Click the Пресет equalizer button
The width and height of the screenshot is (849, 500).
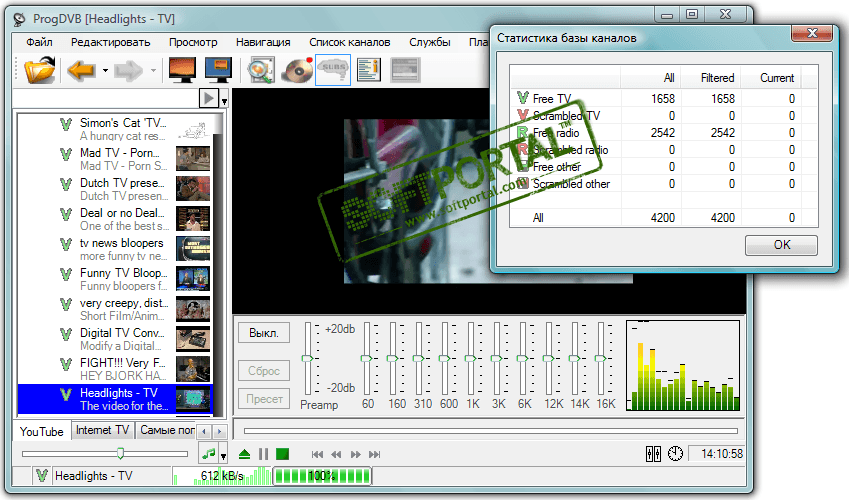click(264, 399)
